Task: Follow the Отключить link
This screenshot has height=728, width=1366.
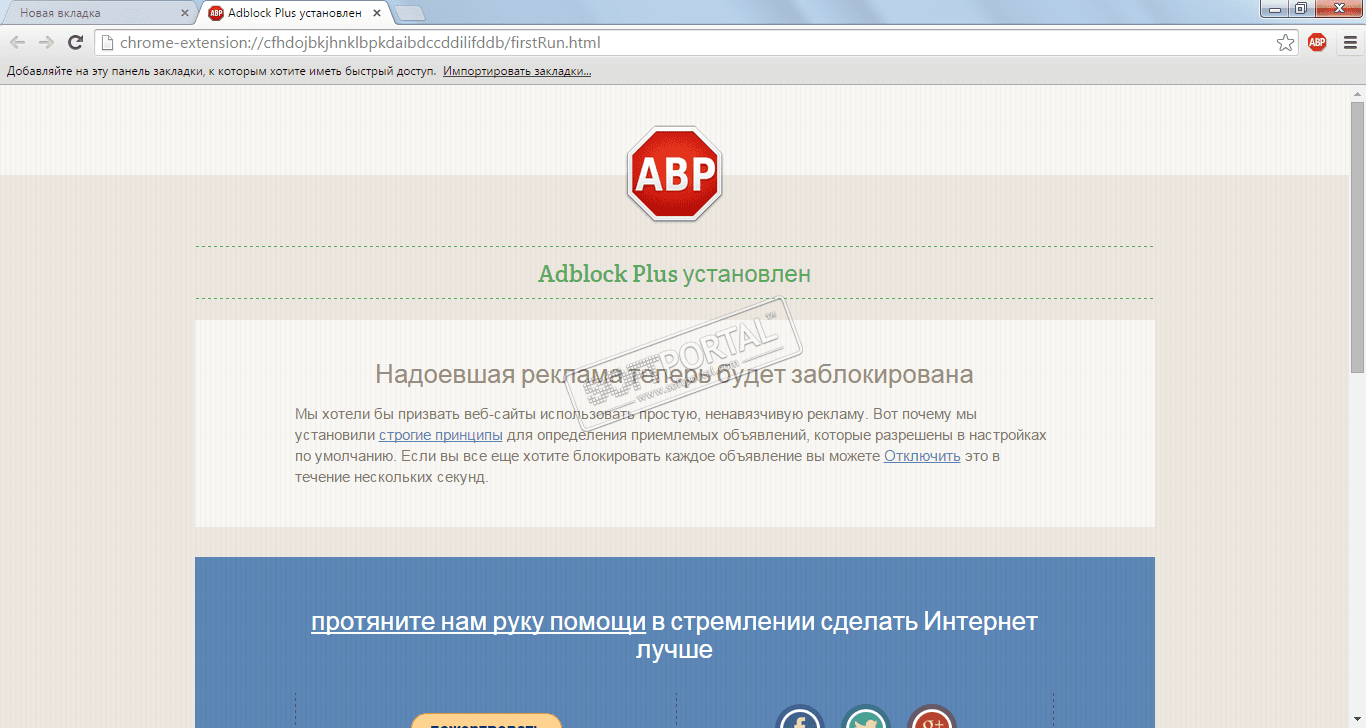Action: [922, 456]
